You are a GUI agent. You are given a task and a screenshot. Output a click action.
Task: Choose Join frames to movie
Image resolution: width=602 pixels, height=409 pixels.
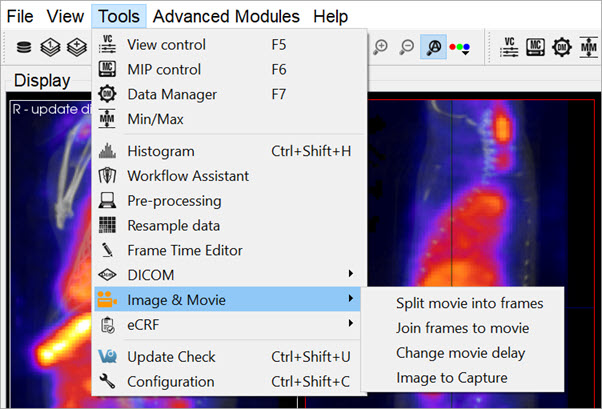(462, 328)
